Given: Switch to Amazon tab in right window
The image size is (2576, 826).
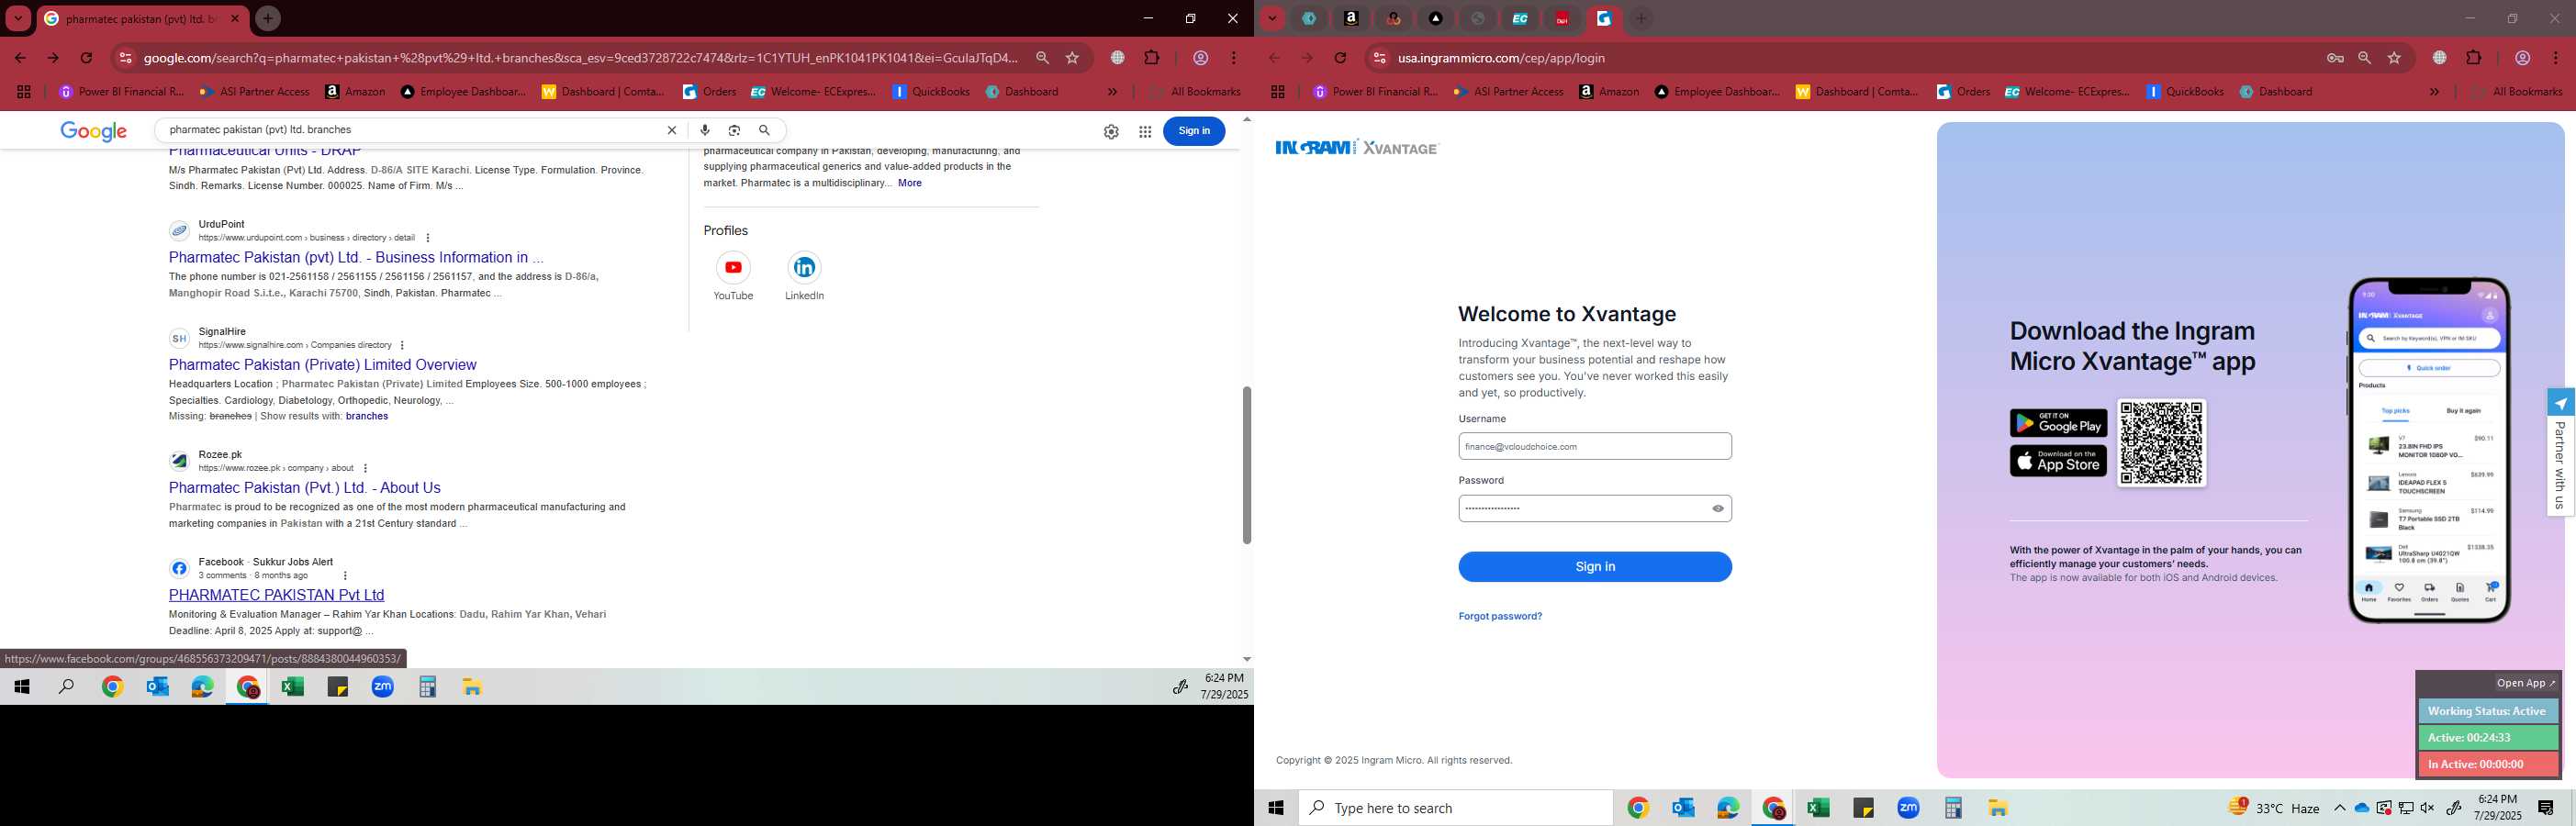Looking at the screenshot, I should (x=1351, y=18).
